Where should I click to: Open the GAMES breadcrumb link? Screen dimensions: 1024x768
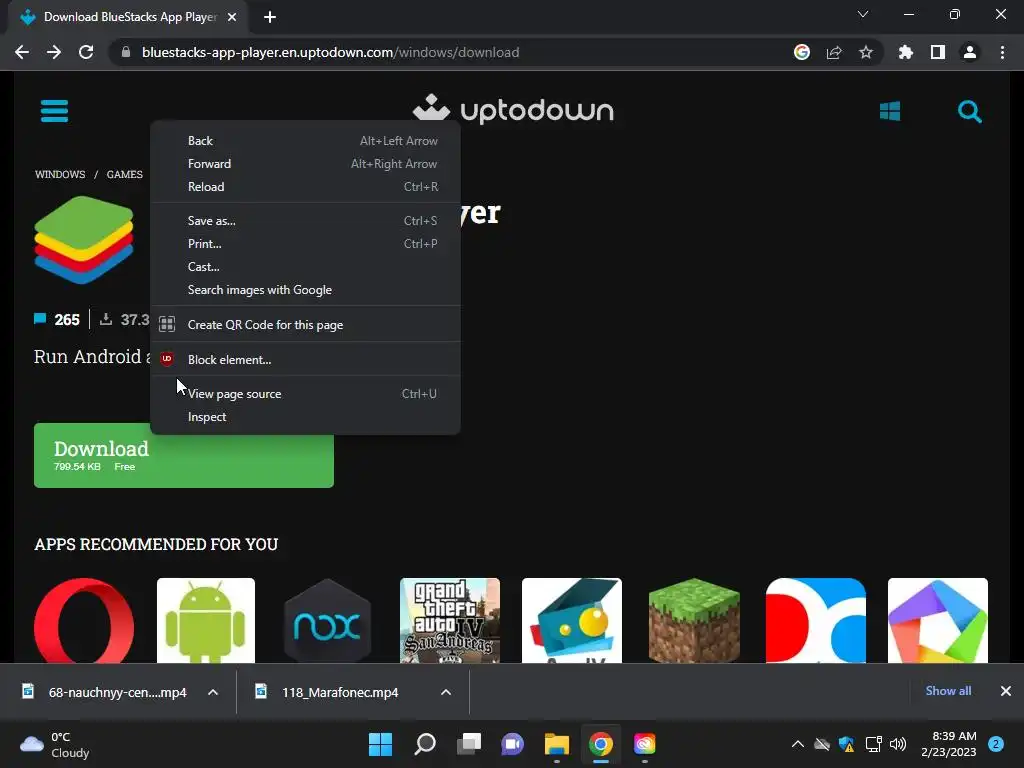click(124, 174)
